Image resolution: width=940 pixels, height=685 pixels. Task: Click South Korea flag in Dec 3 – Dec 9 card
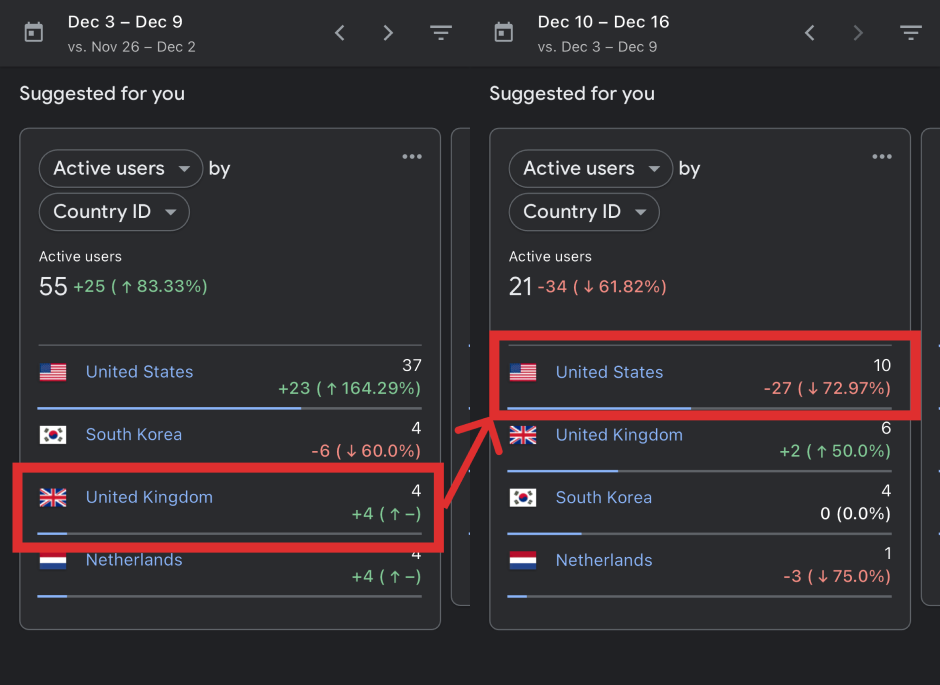[x=53, y=434]
